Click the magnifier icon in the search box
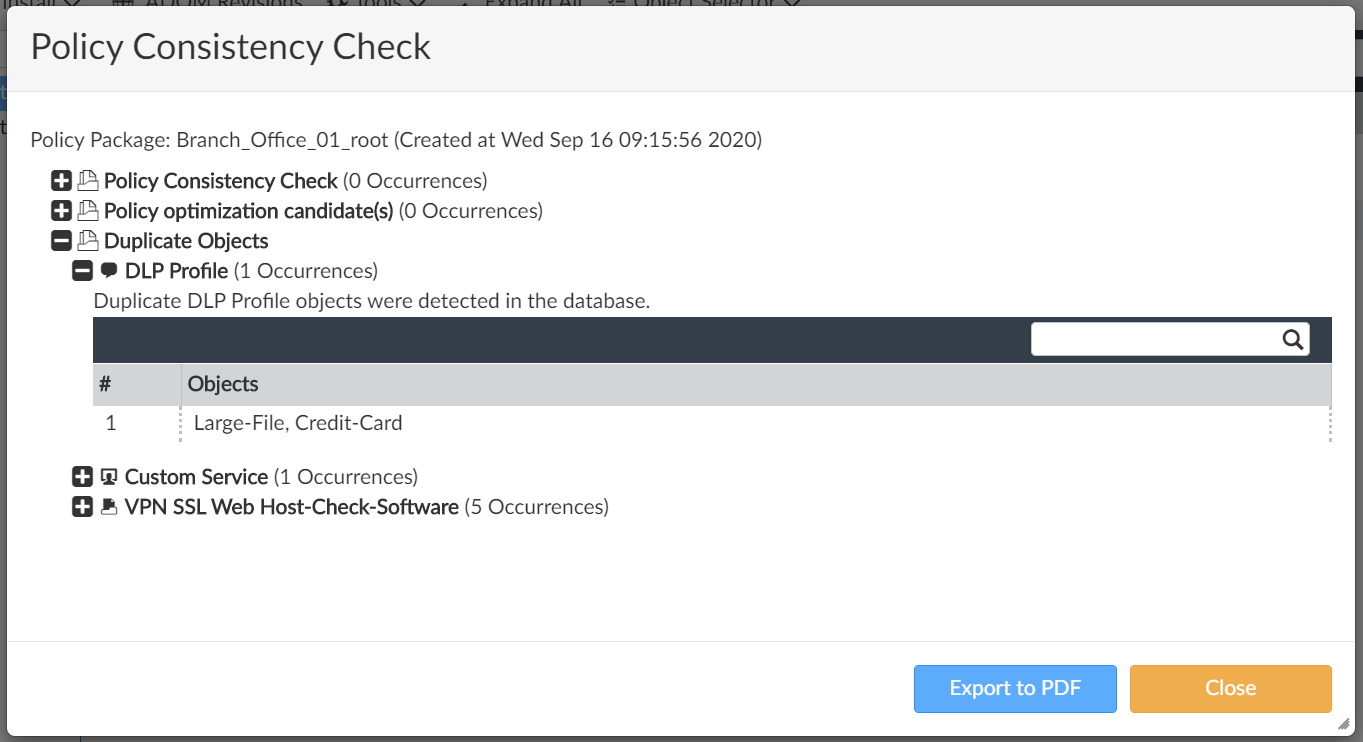The width and height of the screenshot is (1363, 742). pos(1293,339)
